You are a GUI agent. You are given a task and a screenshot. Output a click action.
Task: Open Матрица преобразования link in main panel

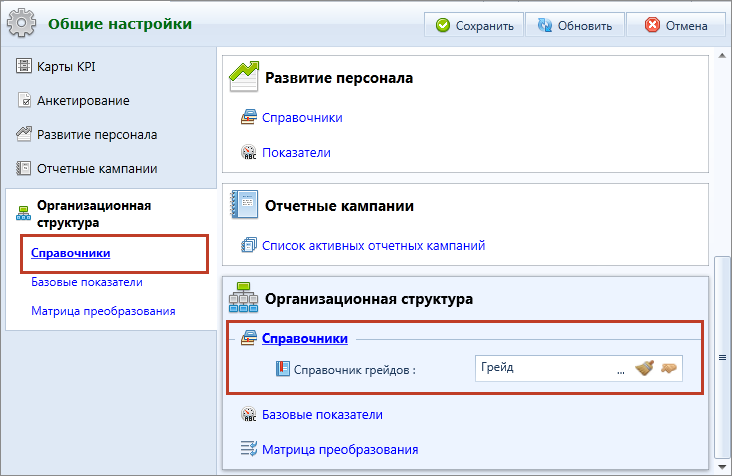[340, 449]
